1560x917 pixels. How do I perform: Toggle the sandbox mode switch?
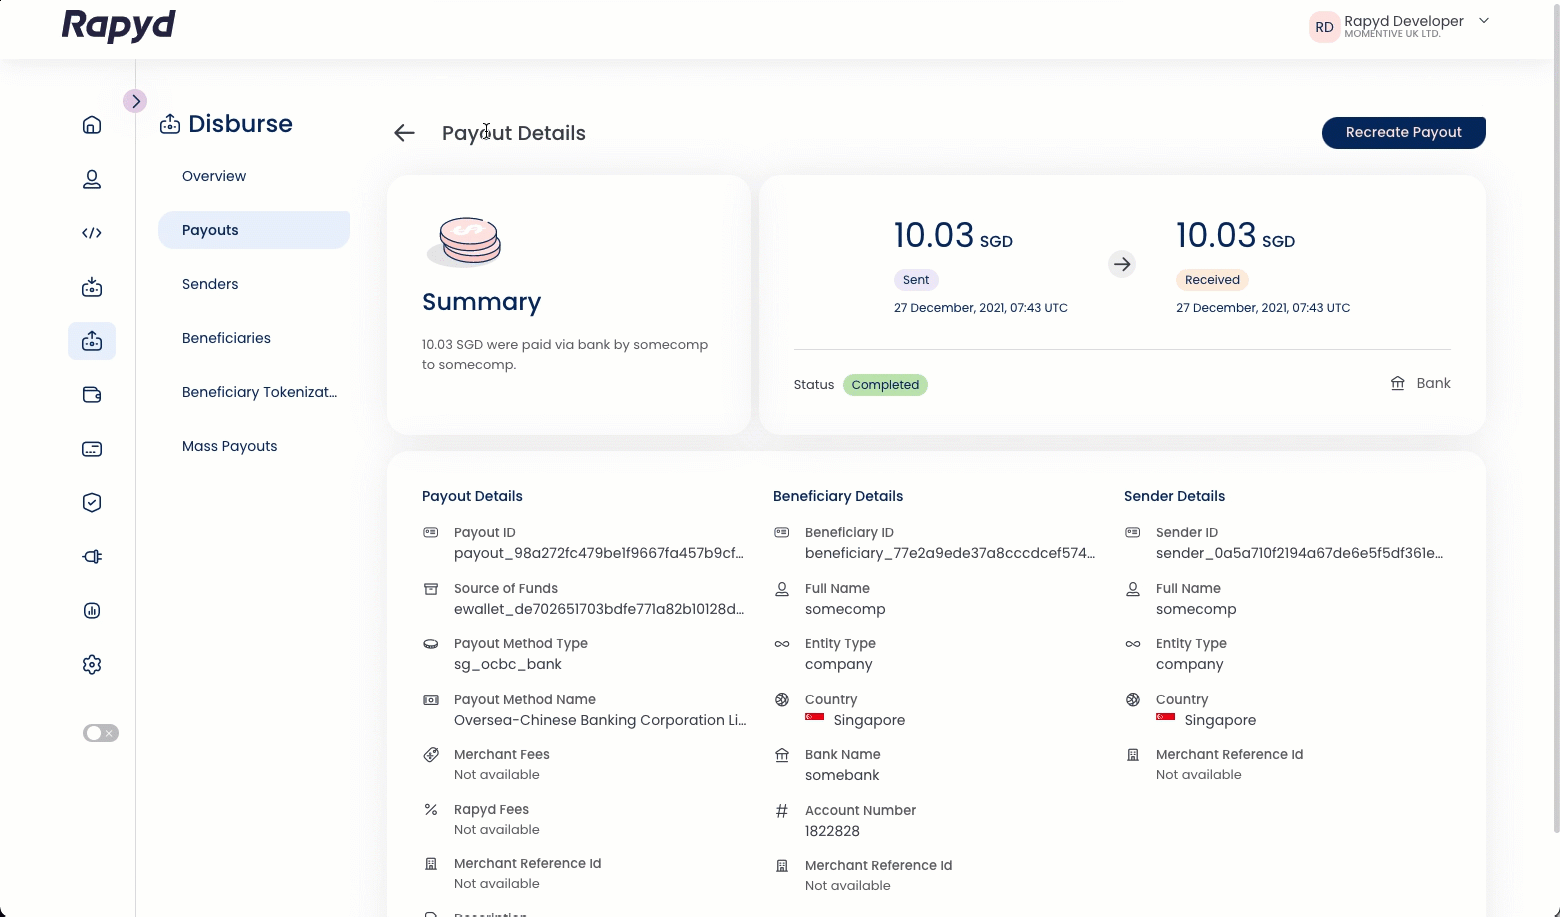pos(101,733)
